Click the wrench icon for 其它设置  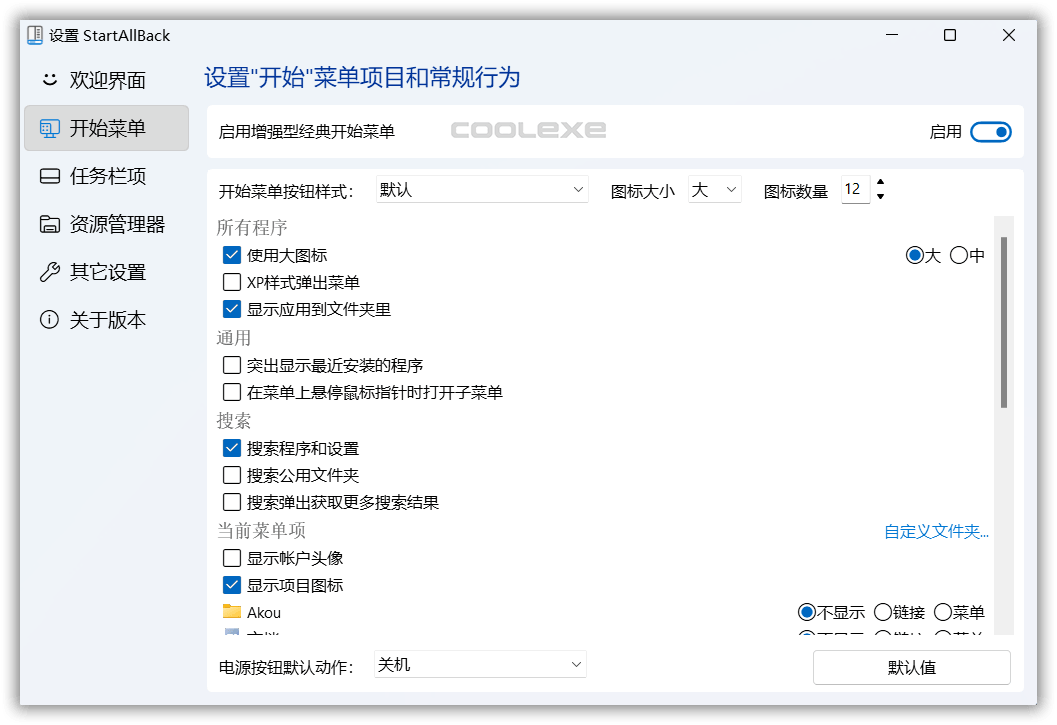[x=49, y=272]
